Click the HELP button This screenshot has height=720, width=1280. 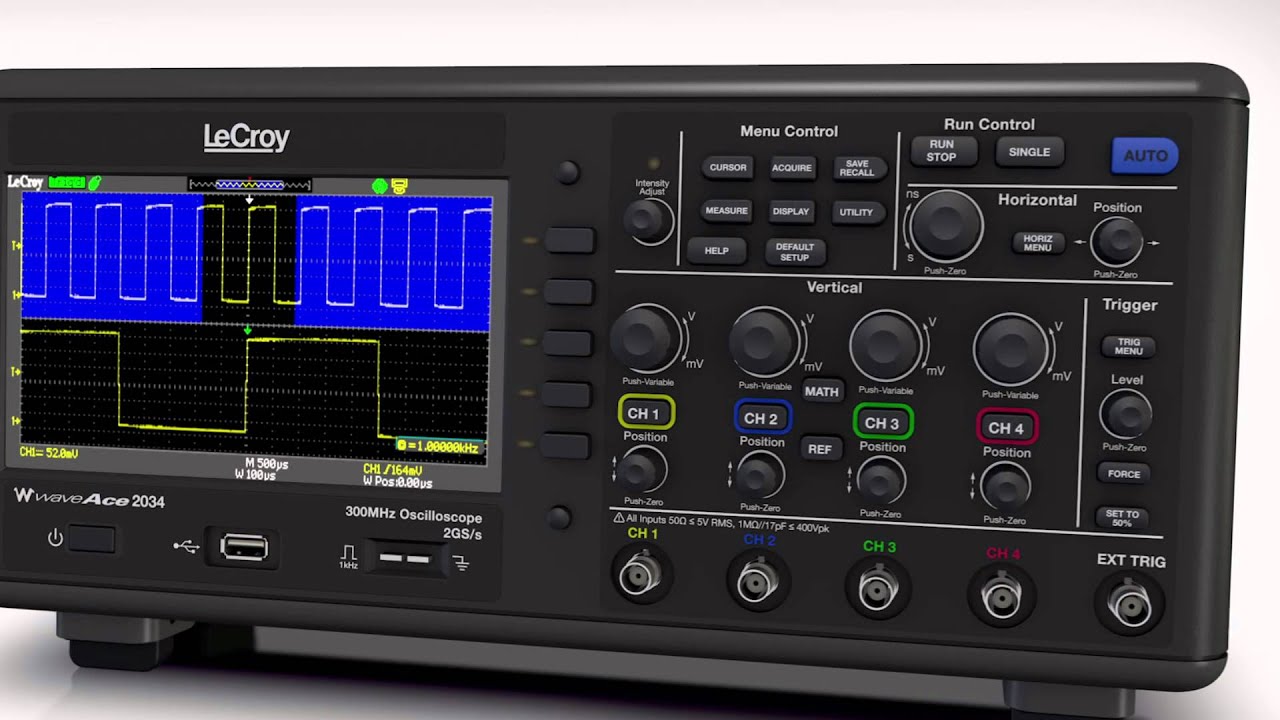tap(716, 250)
